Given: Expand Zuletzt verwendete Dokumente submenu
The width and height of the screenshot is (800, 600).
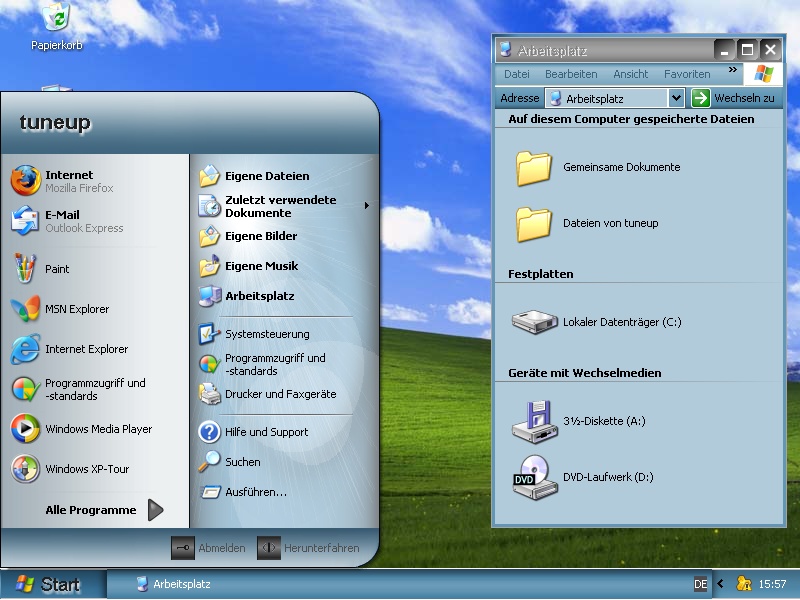Looking at the screenshot, I should coord(280,206).
